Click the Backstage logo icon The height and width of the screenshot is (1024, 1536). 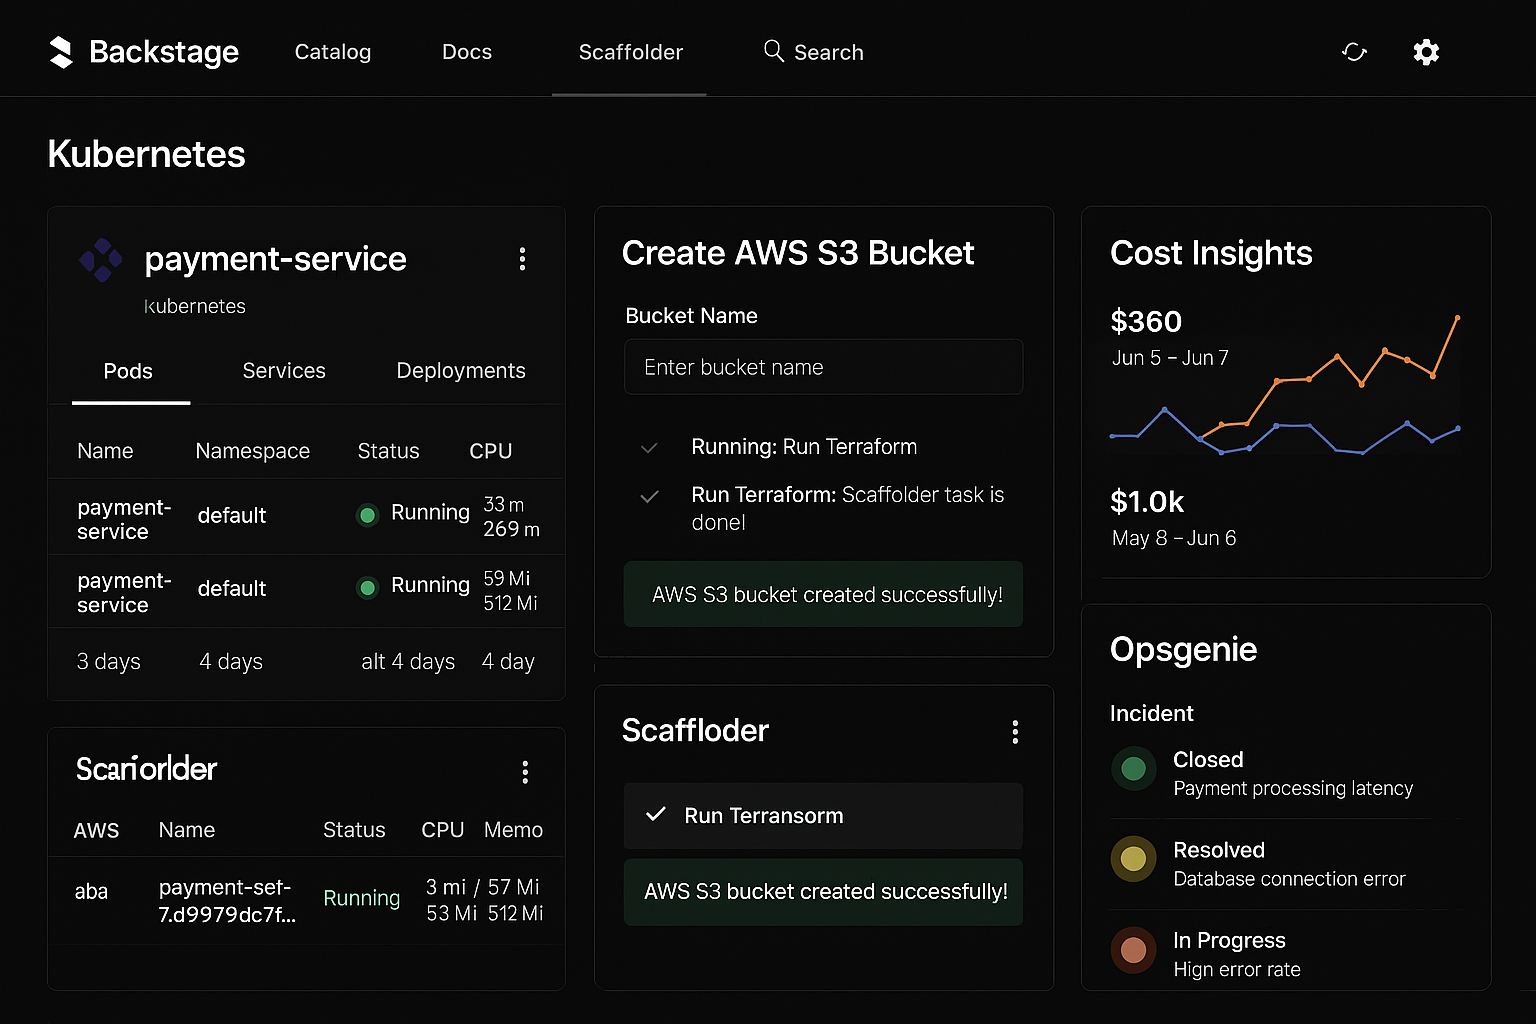pos(61,52)
